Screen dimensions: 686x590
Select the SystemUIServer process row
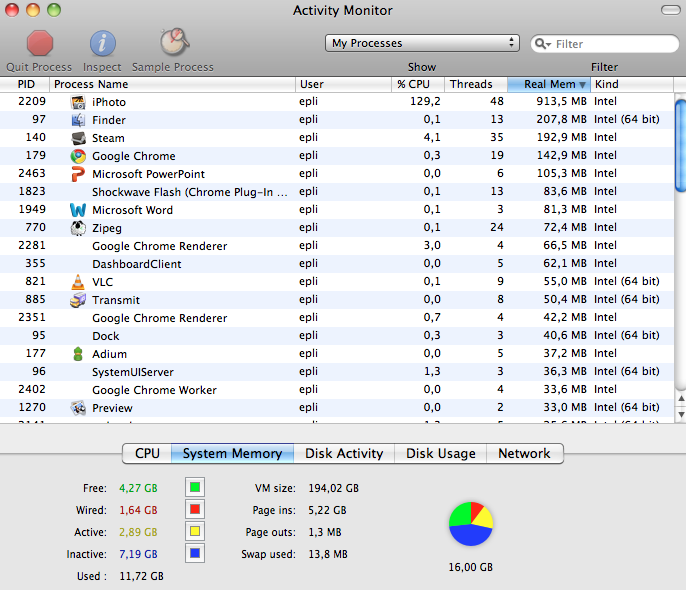coord(337,372)
